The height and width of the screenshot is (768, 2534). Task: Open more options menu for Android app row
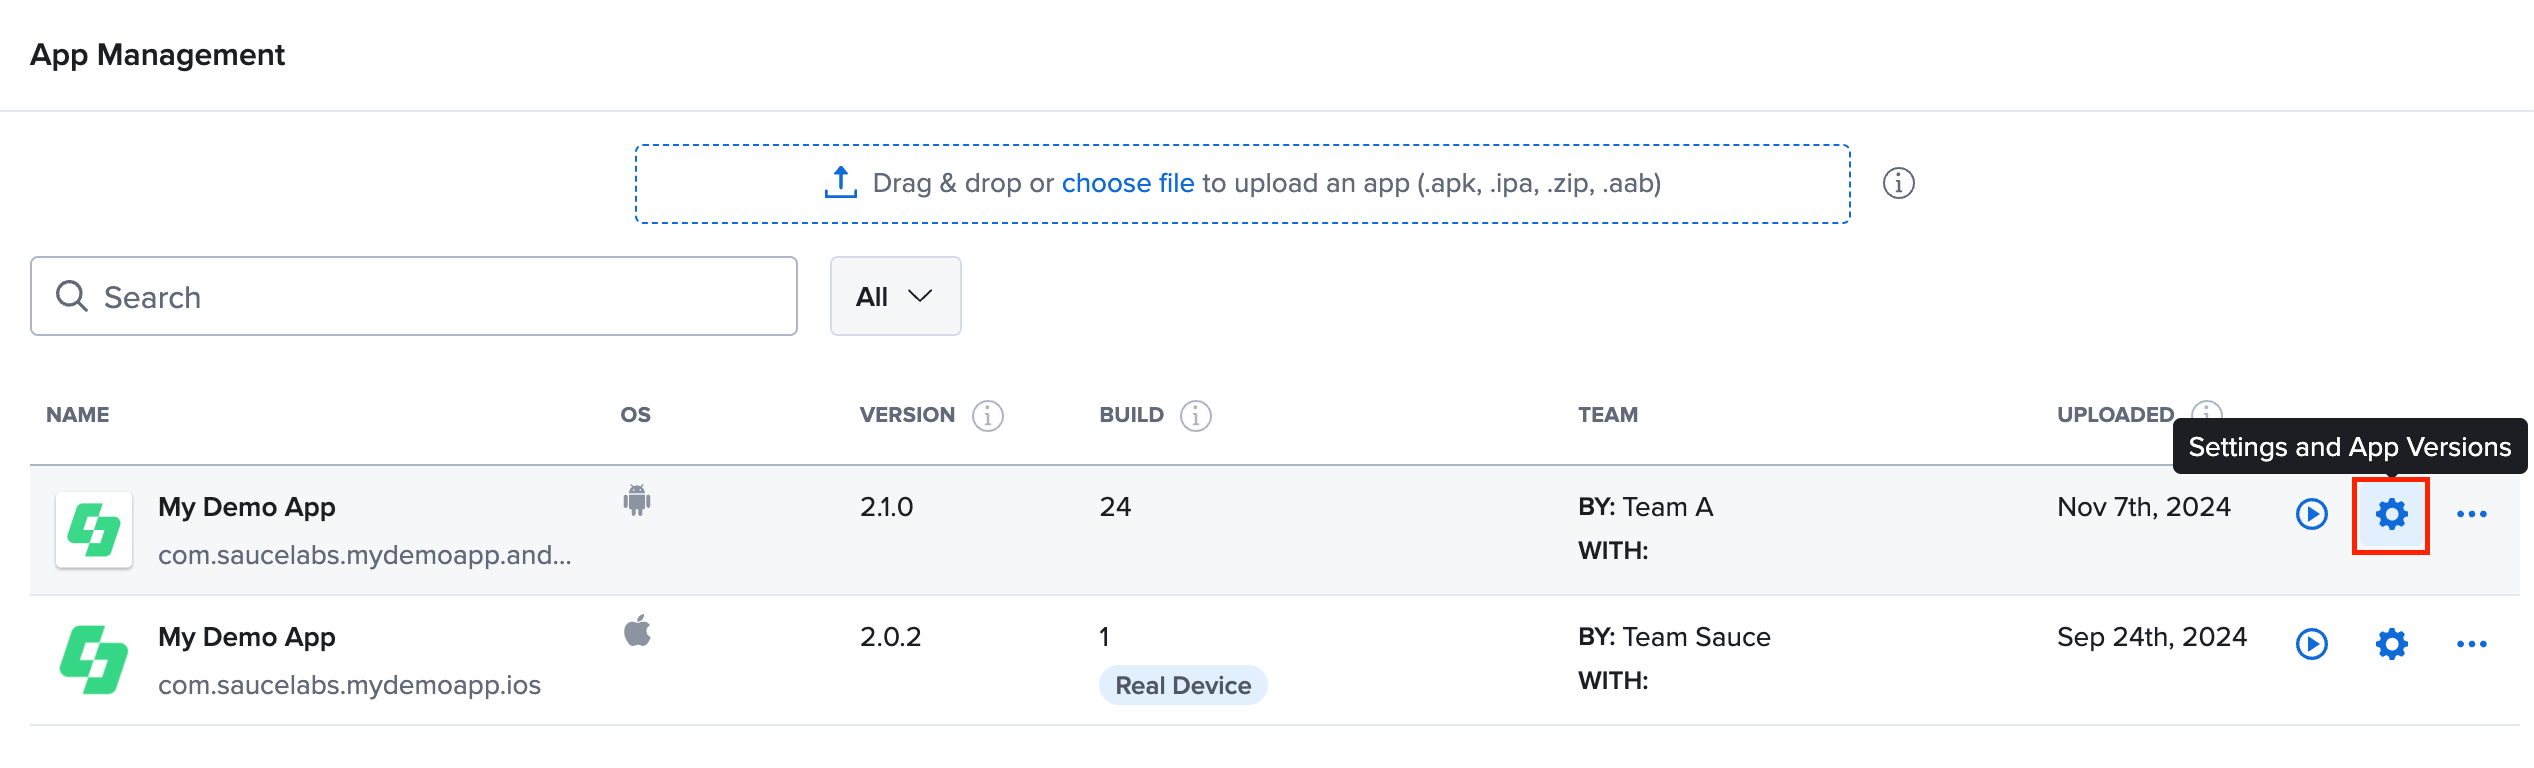2471,514
